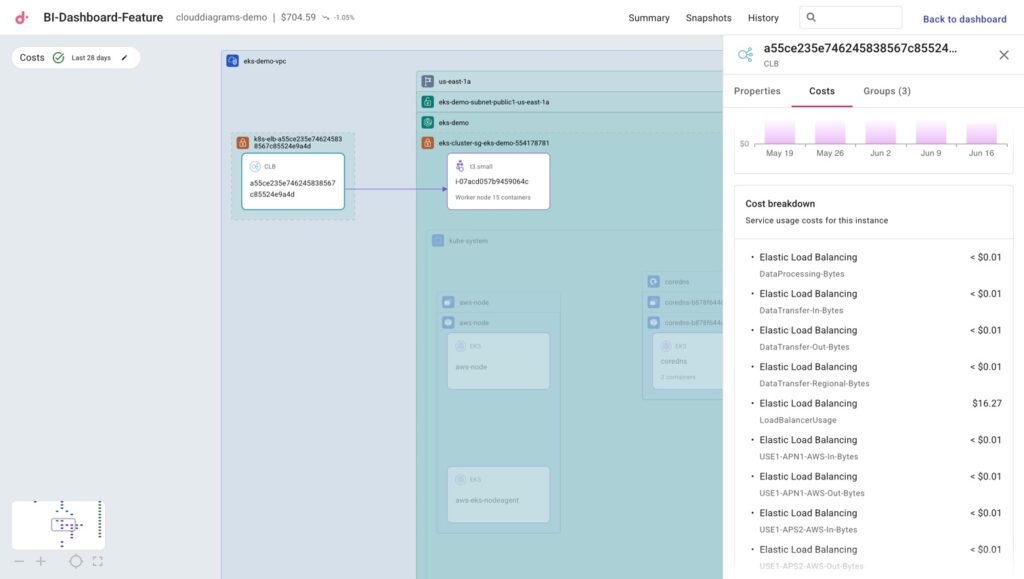Click the coredns icon
Image resolution: width=1024 pixels, height=579 pixels.
pyautogui.click(x=654, y=281)
